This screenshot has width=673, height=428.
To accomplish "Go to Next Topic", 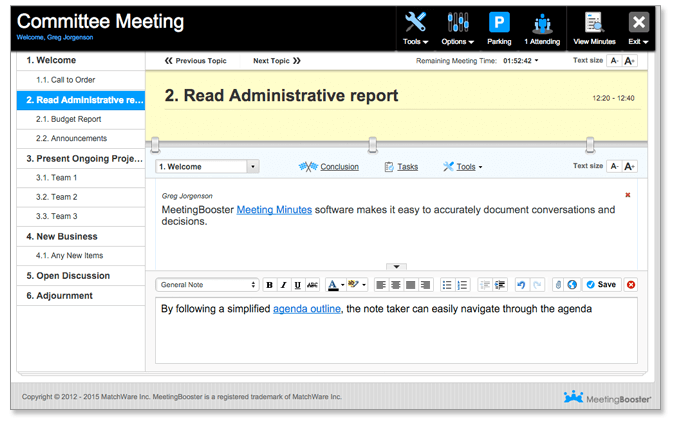I will (x=277, y=61).
